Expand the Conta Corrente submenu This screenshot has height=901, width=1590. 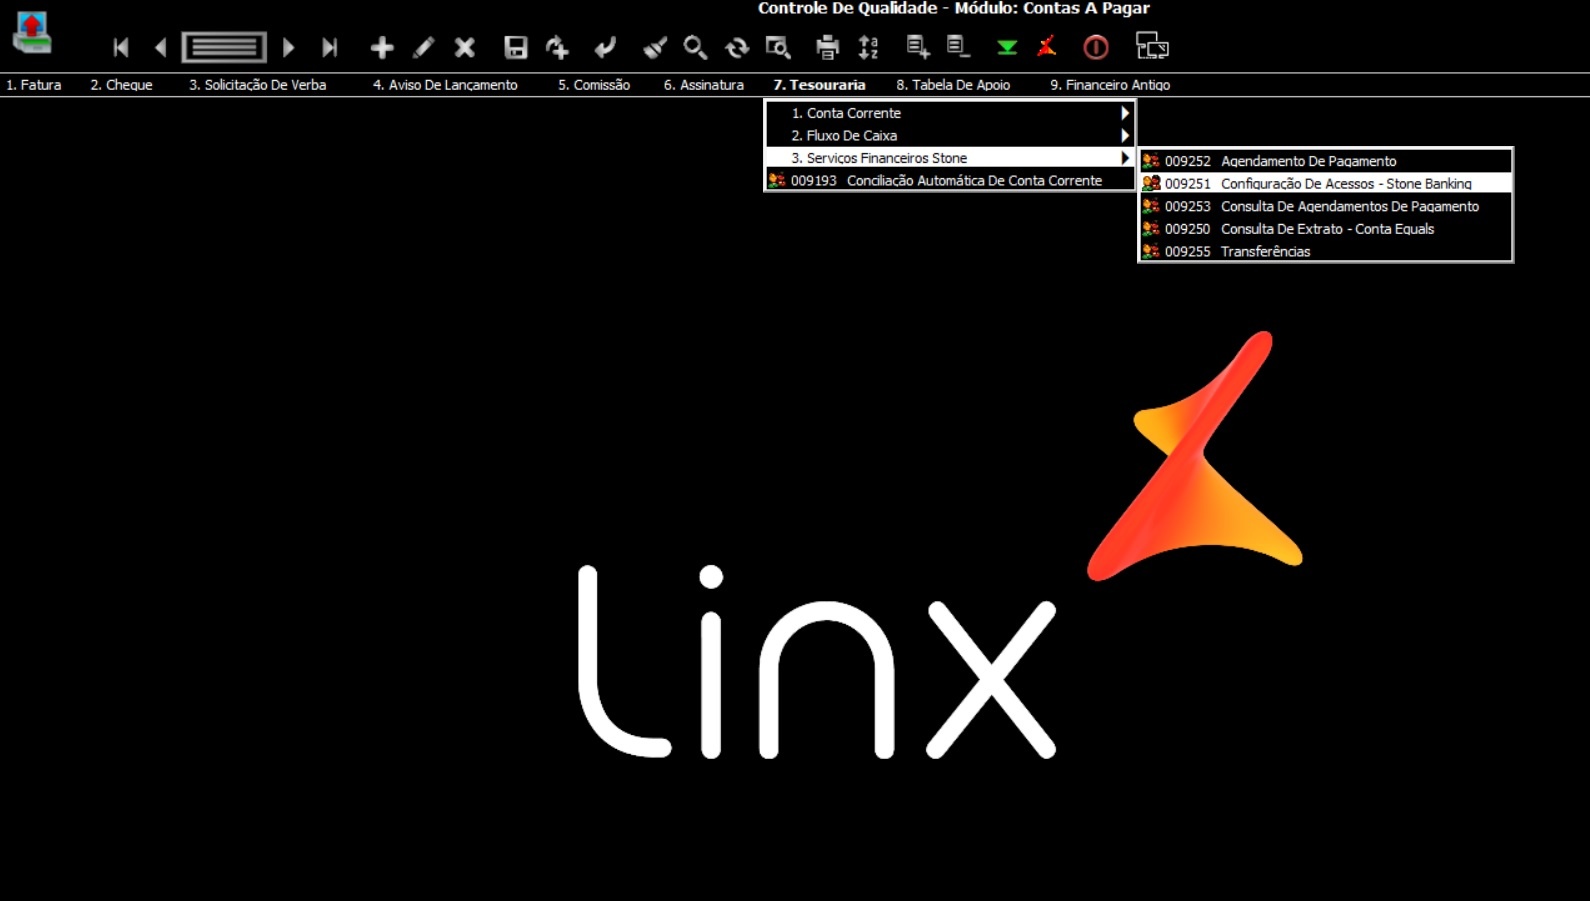(x=949, y=113)
